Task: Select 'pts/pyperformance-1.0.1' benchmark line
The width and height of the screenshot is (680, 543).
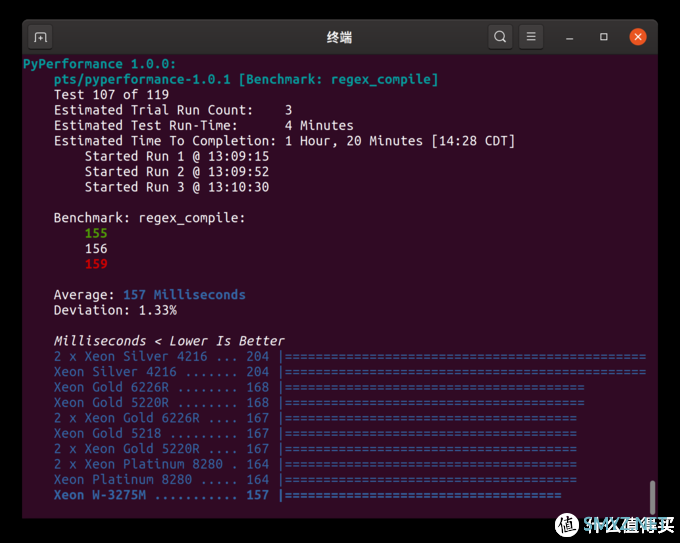Action: click(246, 79)
